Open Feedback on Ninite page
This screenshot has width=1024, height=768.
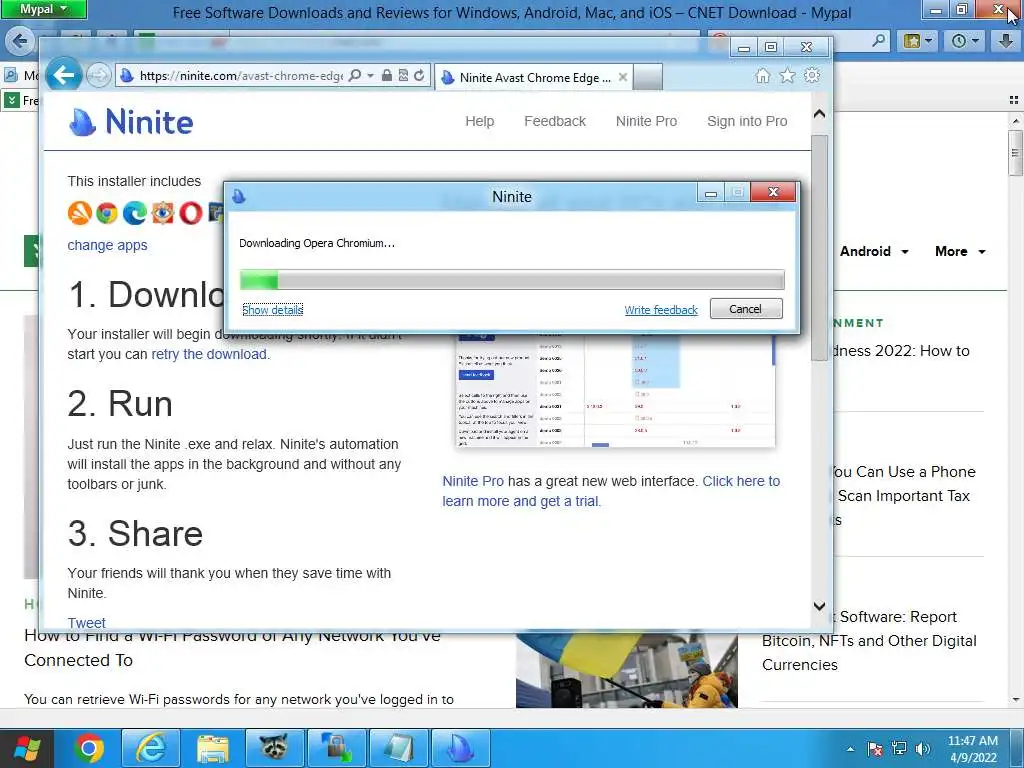pyautogui.click(x=554, y=121)
